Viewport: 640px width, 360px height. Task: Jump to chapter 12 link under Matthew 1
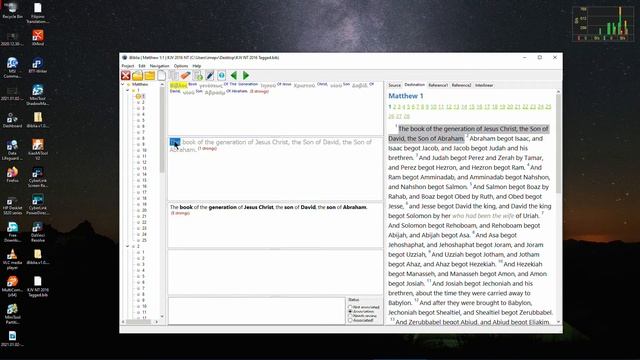tap(449, 107)
